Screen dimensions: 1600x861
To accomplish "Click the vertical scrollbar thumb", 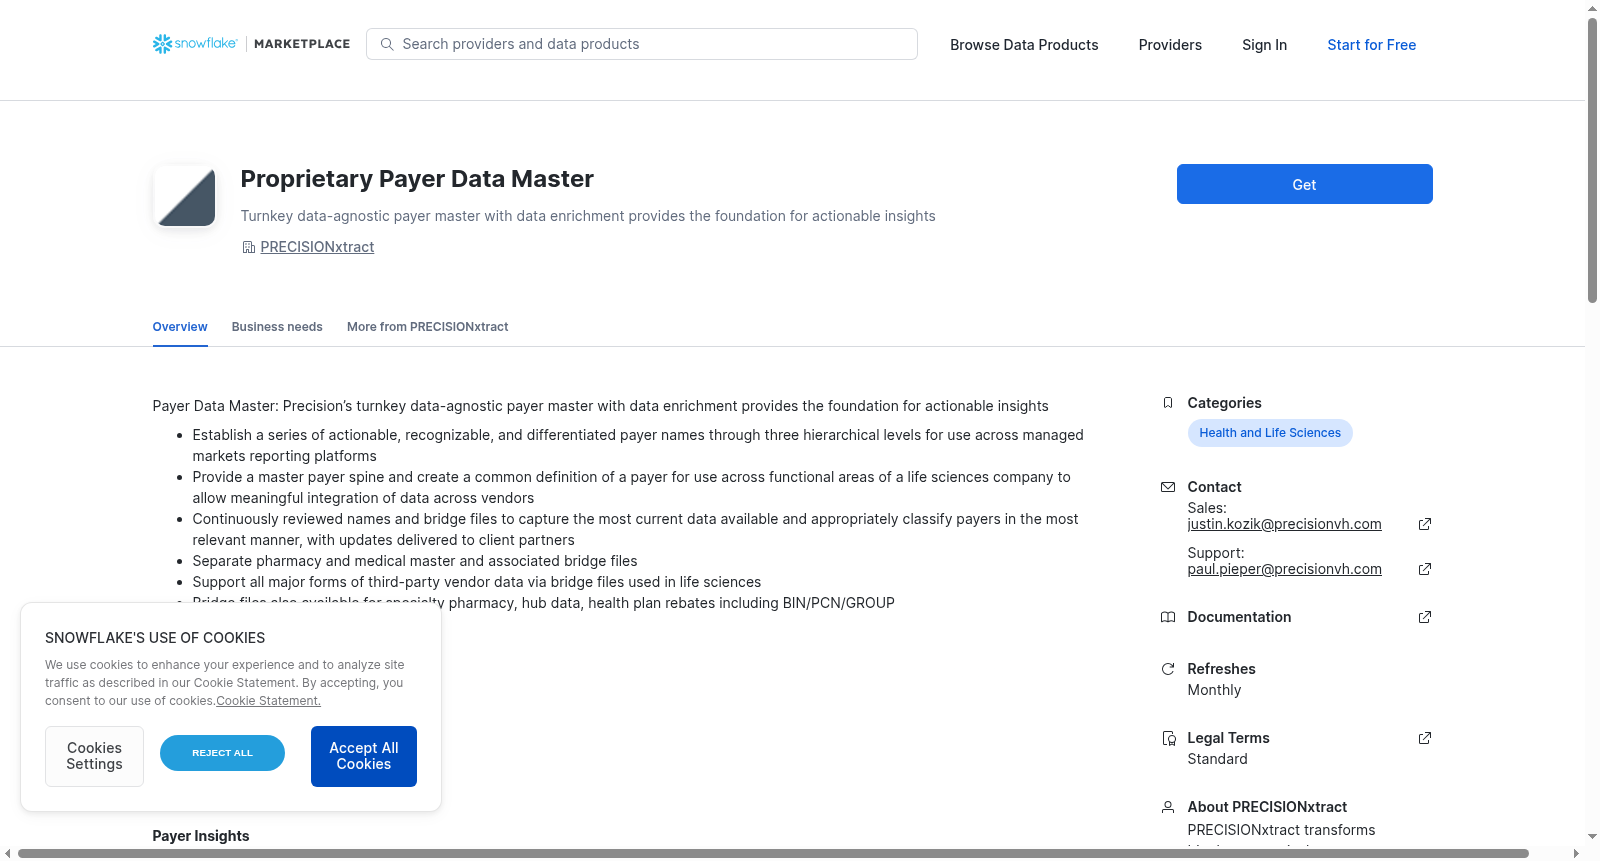I will pyautogui.click(x=1592, y=160).
